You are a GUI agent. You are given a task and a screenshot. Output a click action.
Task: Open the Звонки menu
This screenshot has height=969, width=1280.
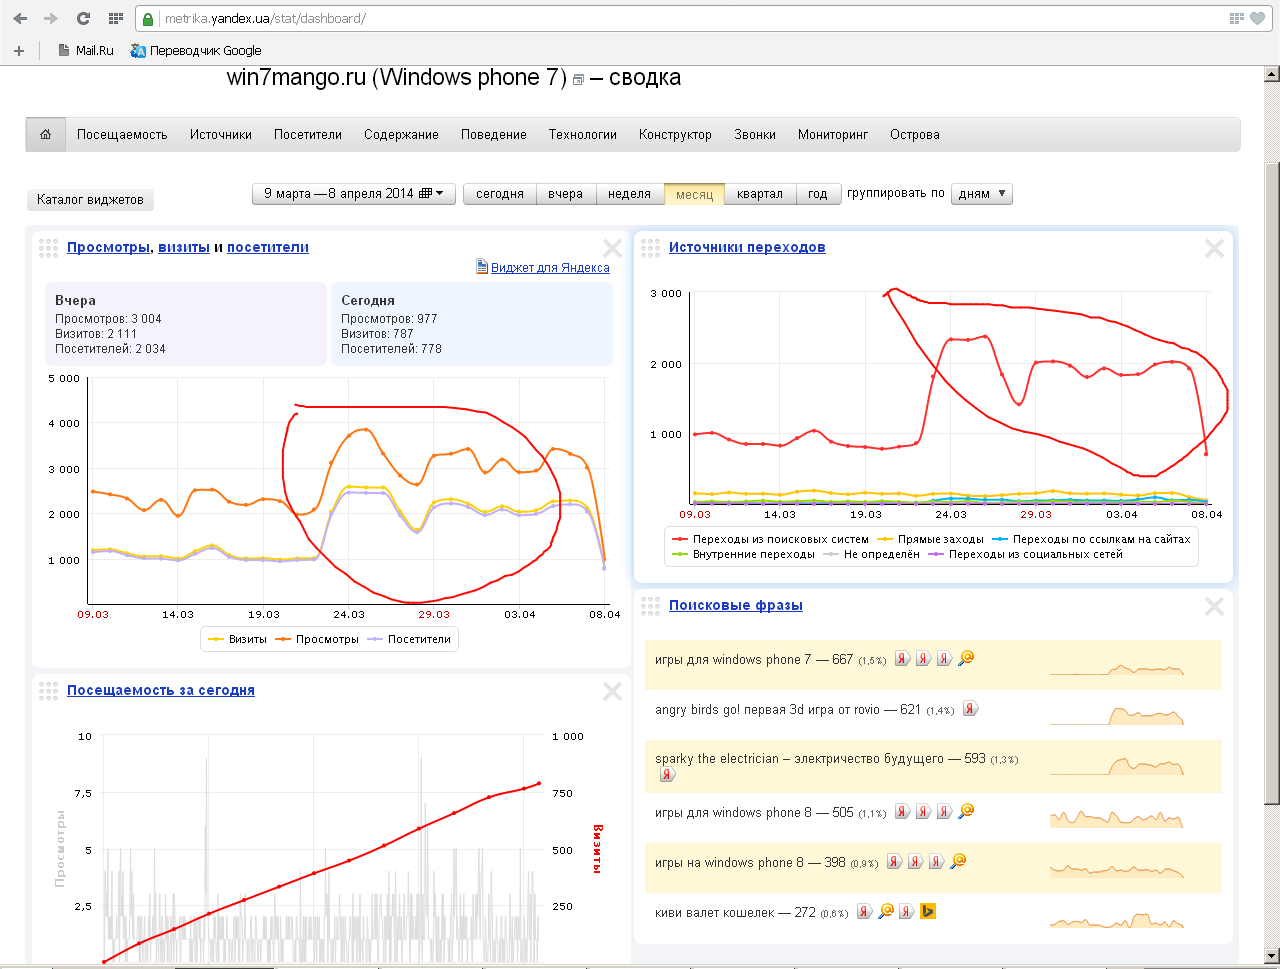click(755, 135)
